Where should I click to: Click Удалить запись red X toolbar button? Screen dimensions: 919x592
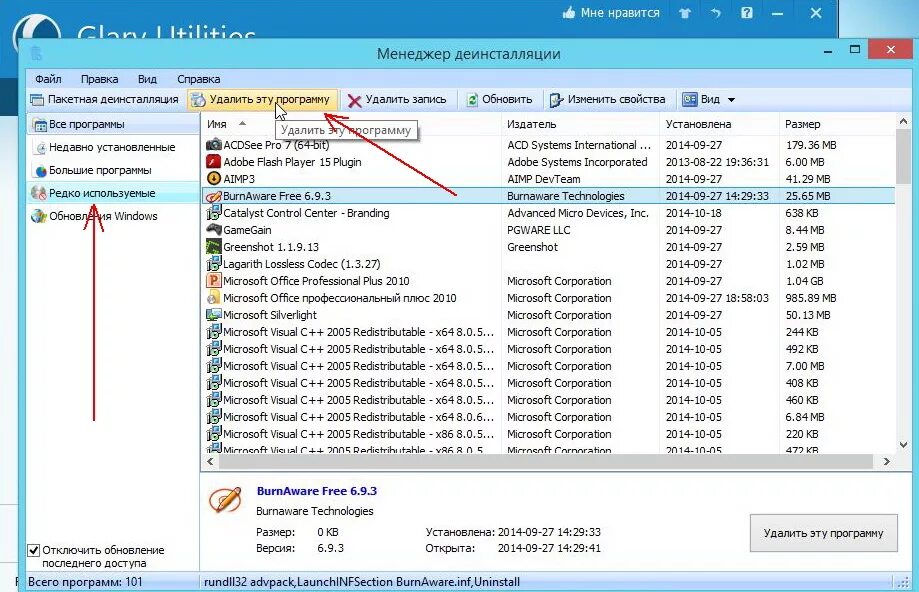tap(396, 100)
